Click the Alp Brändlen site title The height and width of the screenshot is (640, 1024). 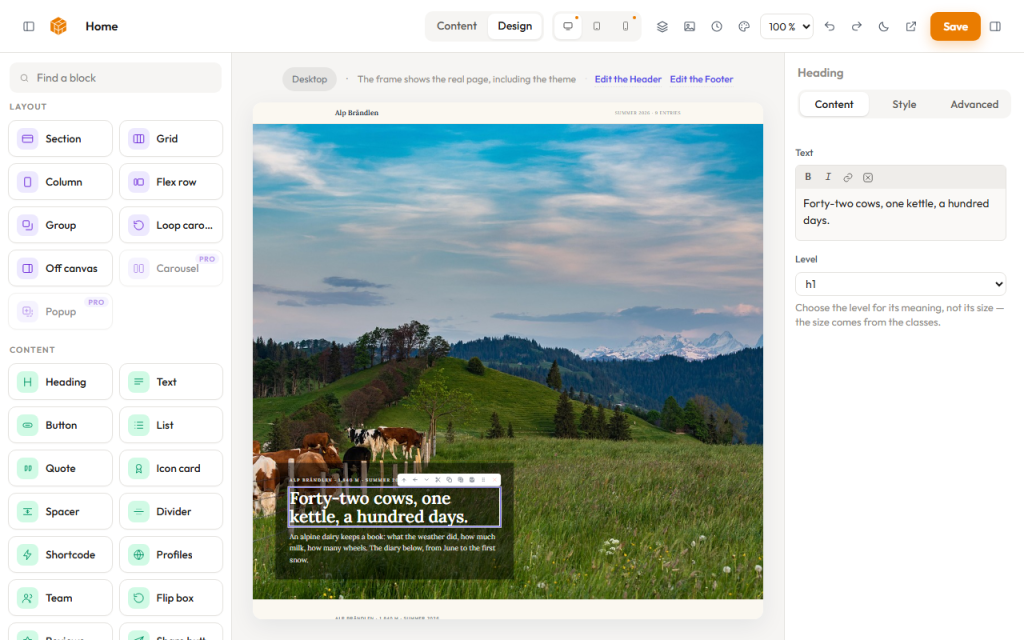(x=357, y=112)
